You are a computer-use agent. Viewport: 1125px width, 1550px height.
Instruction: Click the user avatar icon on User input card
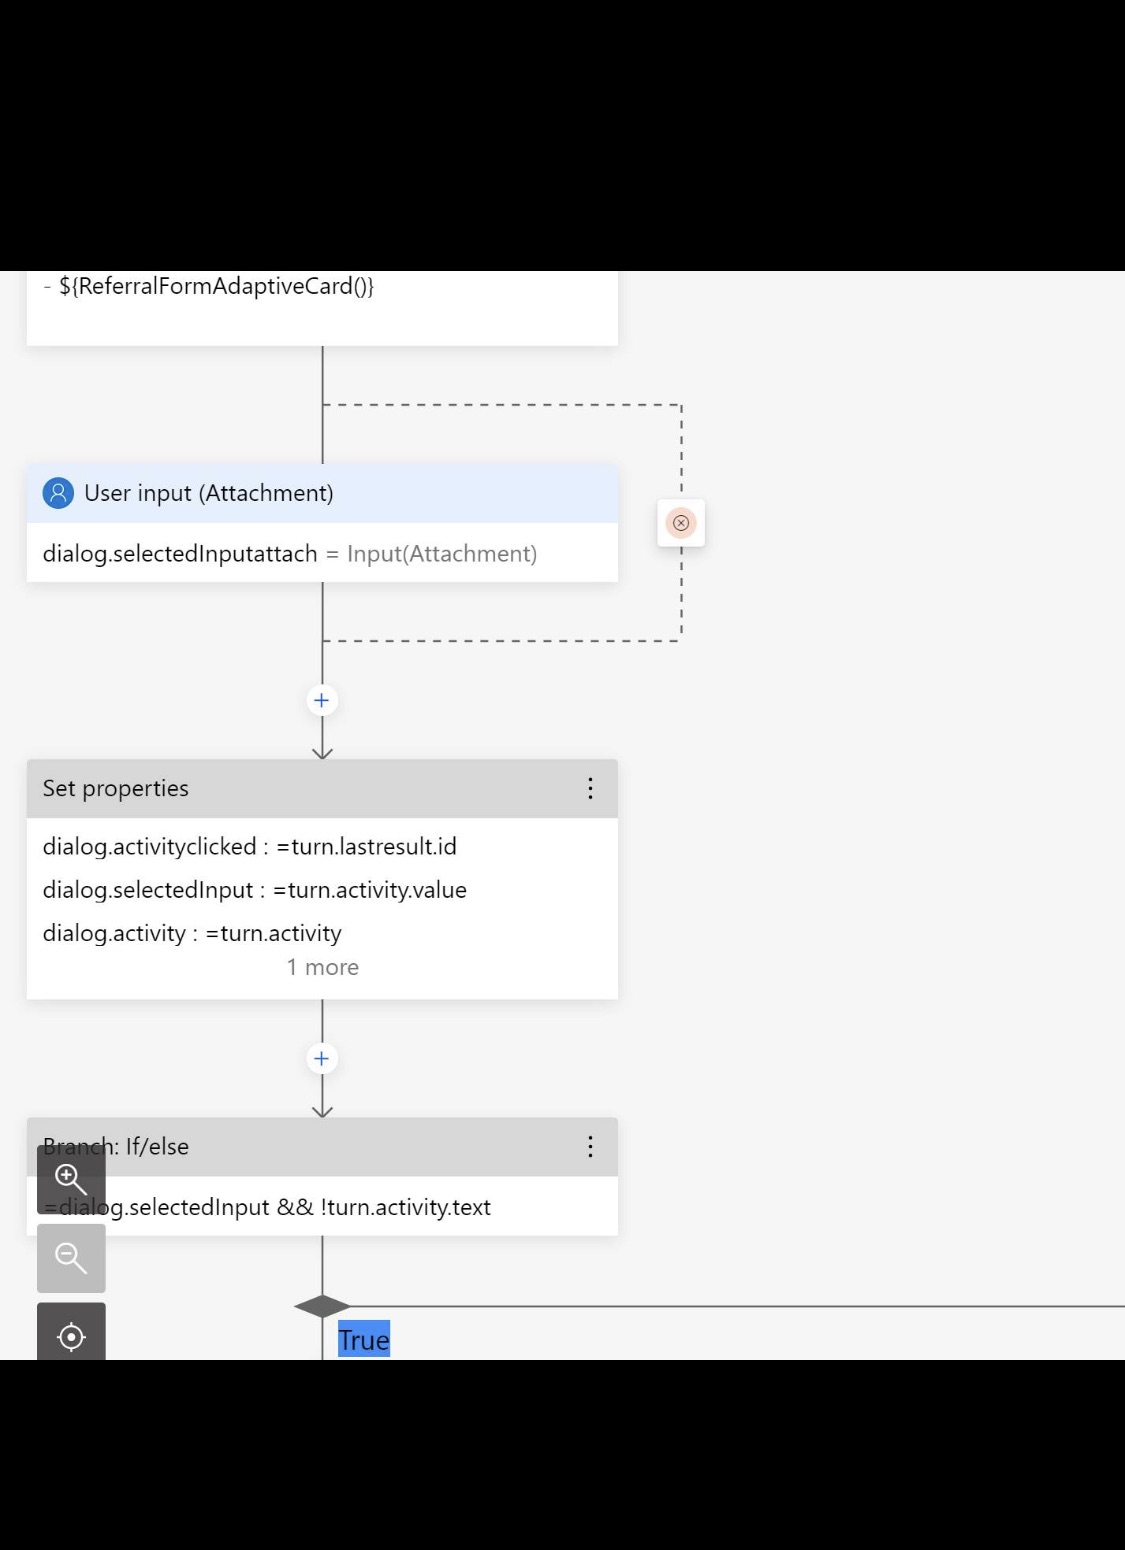[58, 493]
